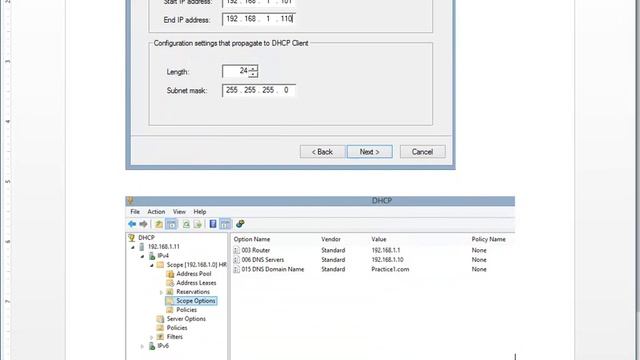Screen dimensions: 640x360
Task: Click the Back button in the wizard
Action: 322,152
